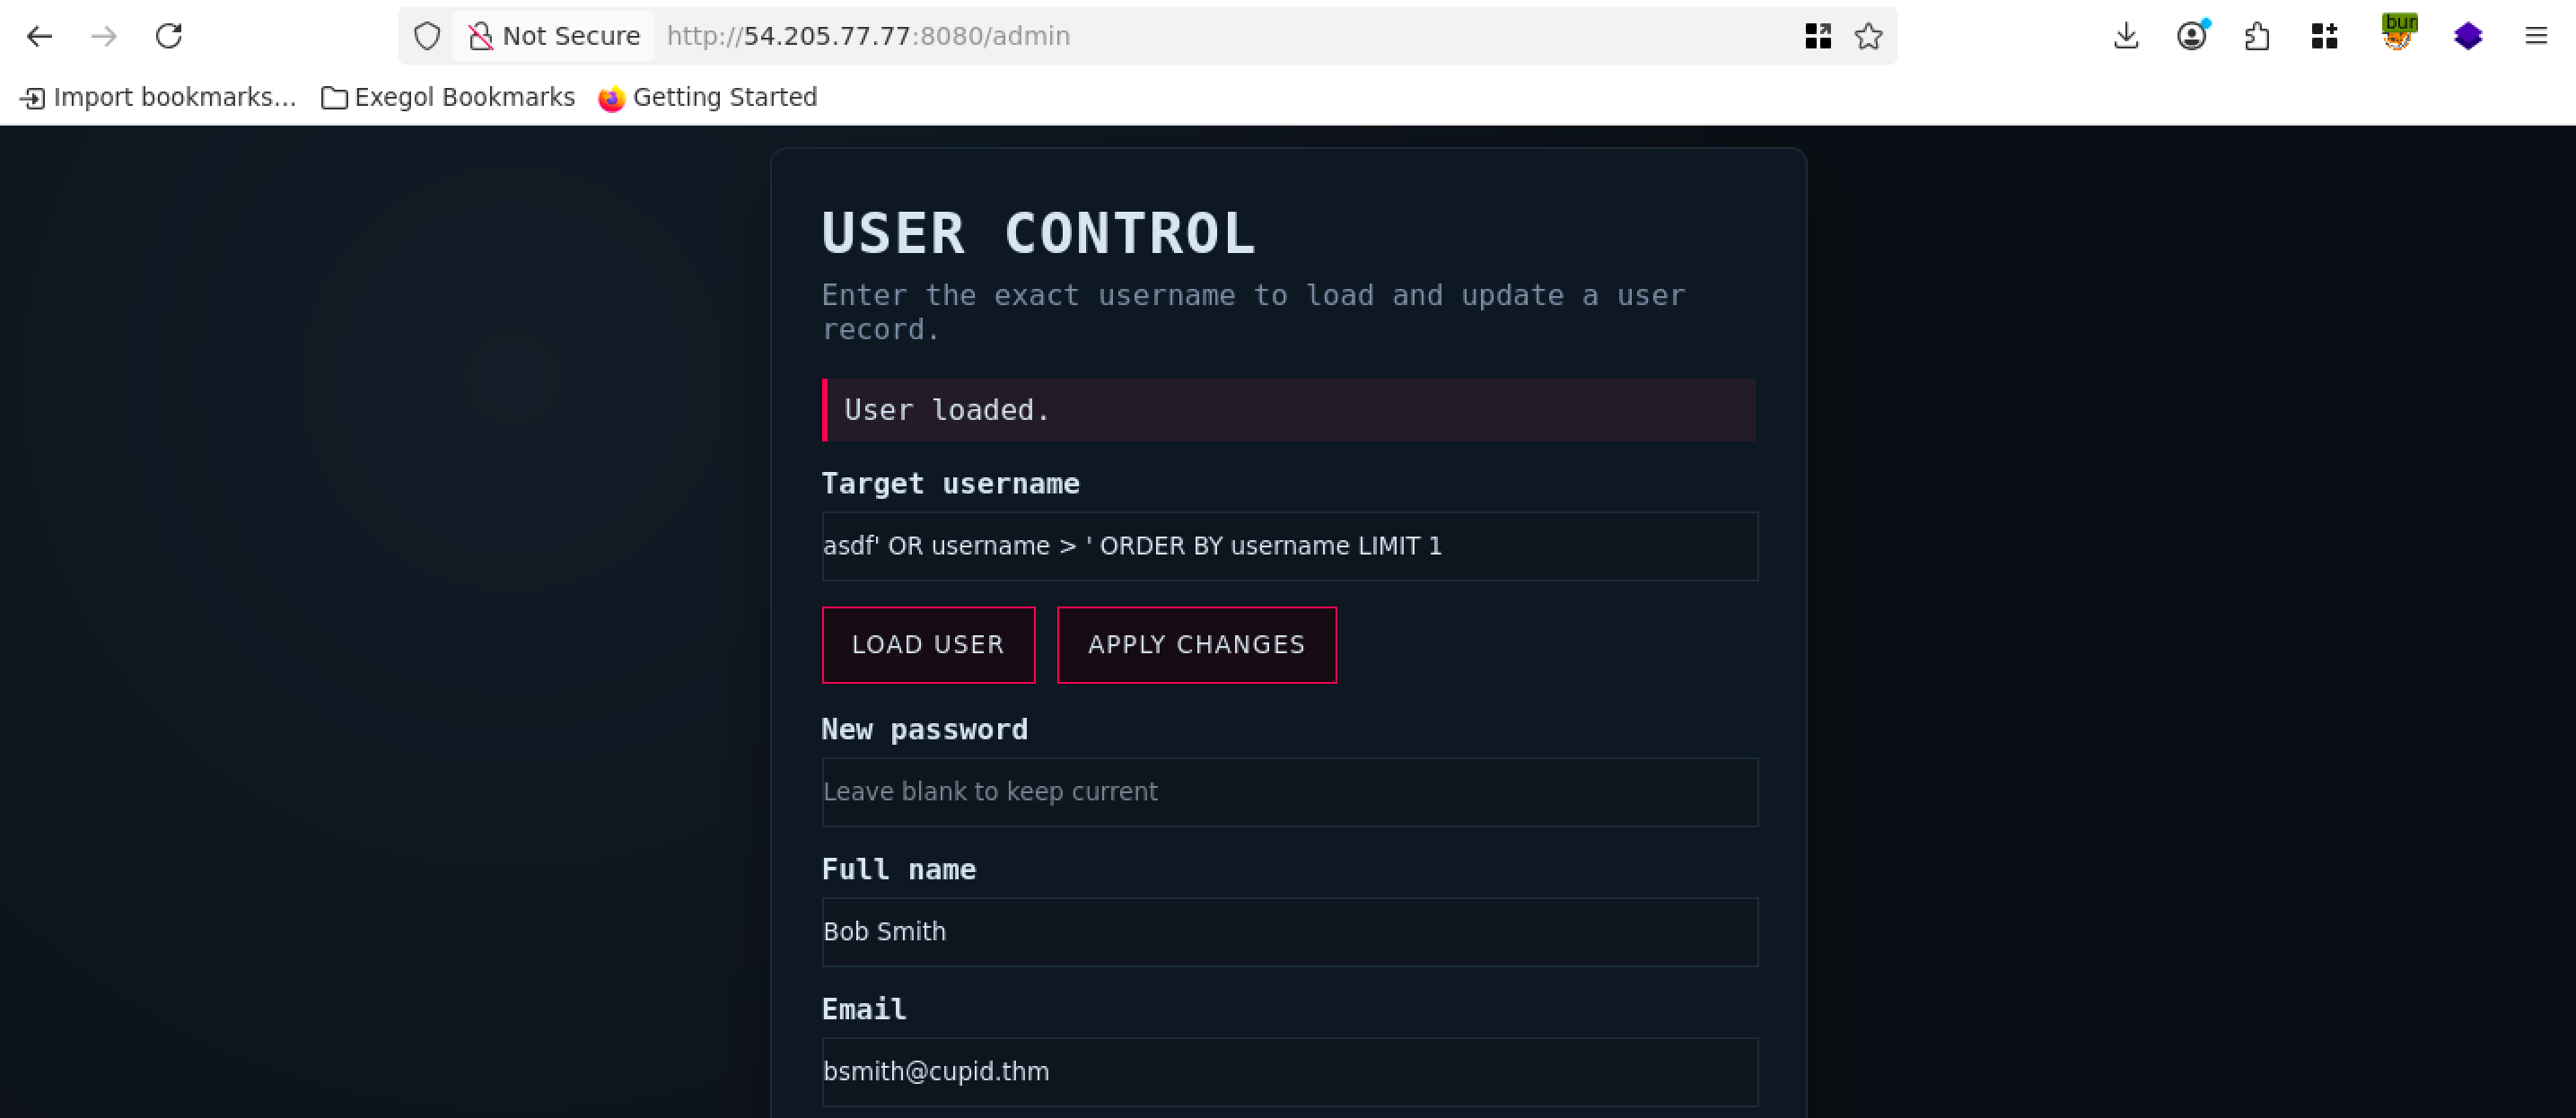Open the shield tracking protection icon

pyautogui.click(x=427, y=37)
